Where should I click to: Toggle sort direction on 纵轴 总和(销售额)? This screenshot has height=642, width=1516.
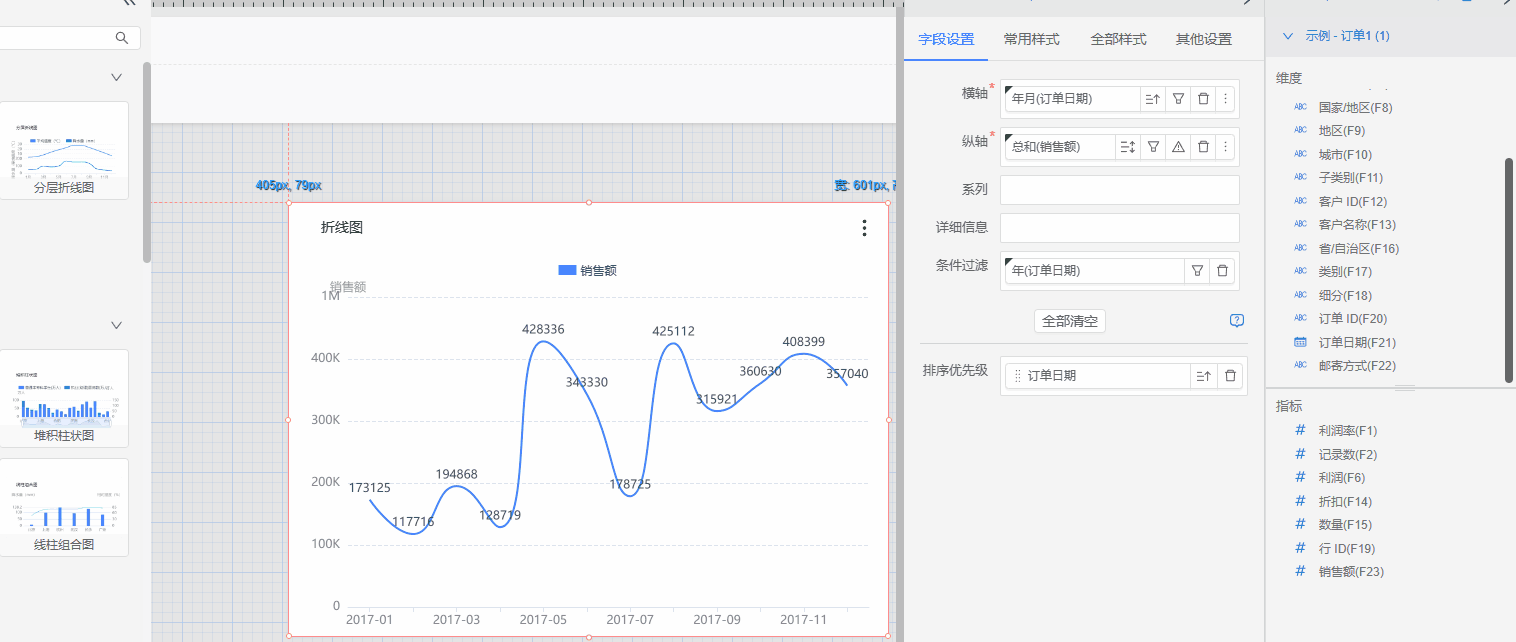[x=1128, y=147]
